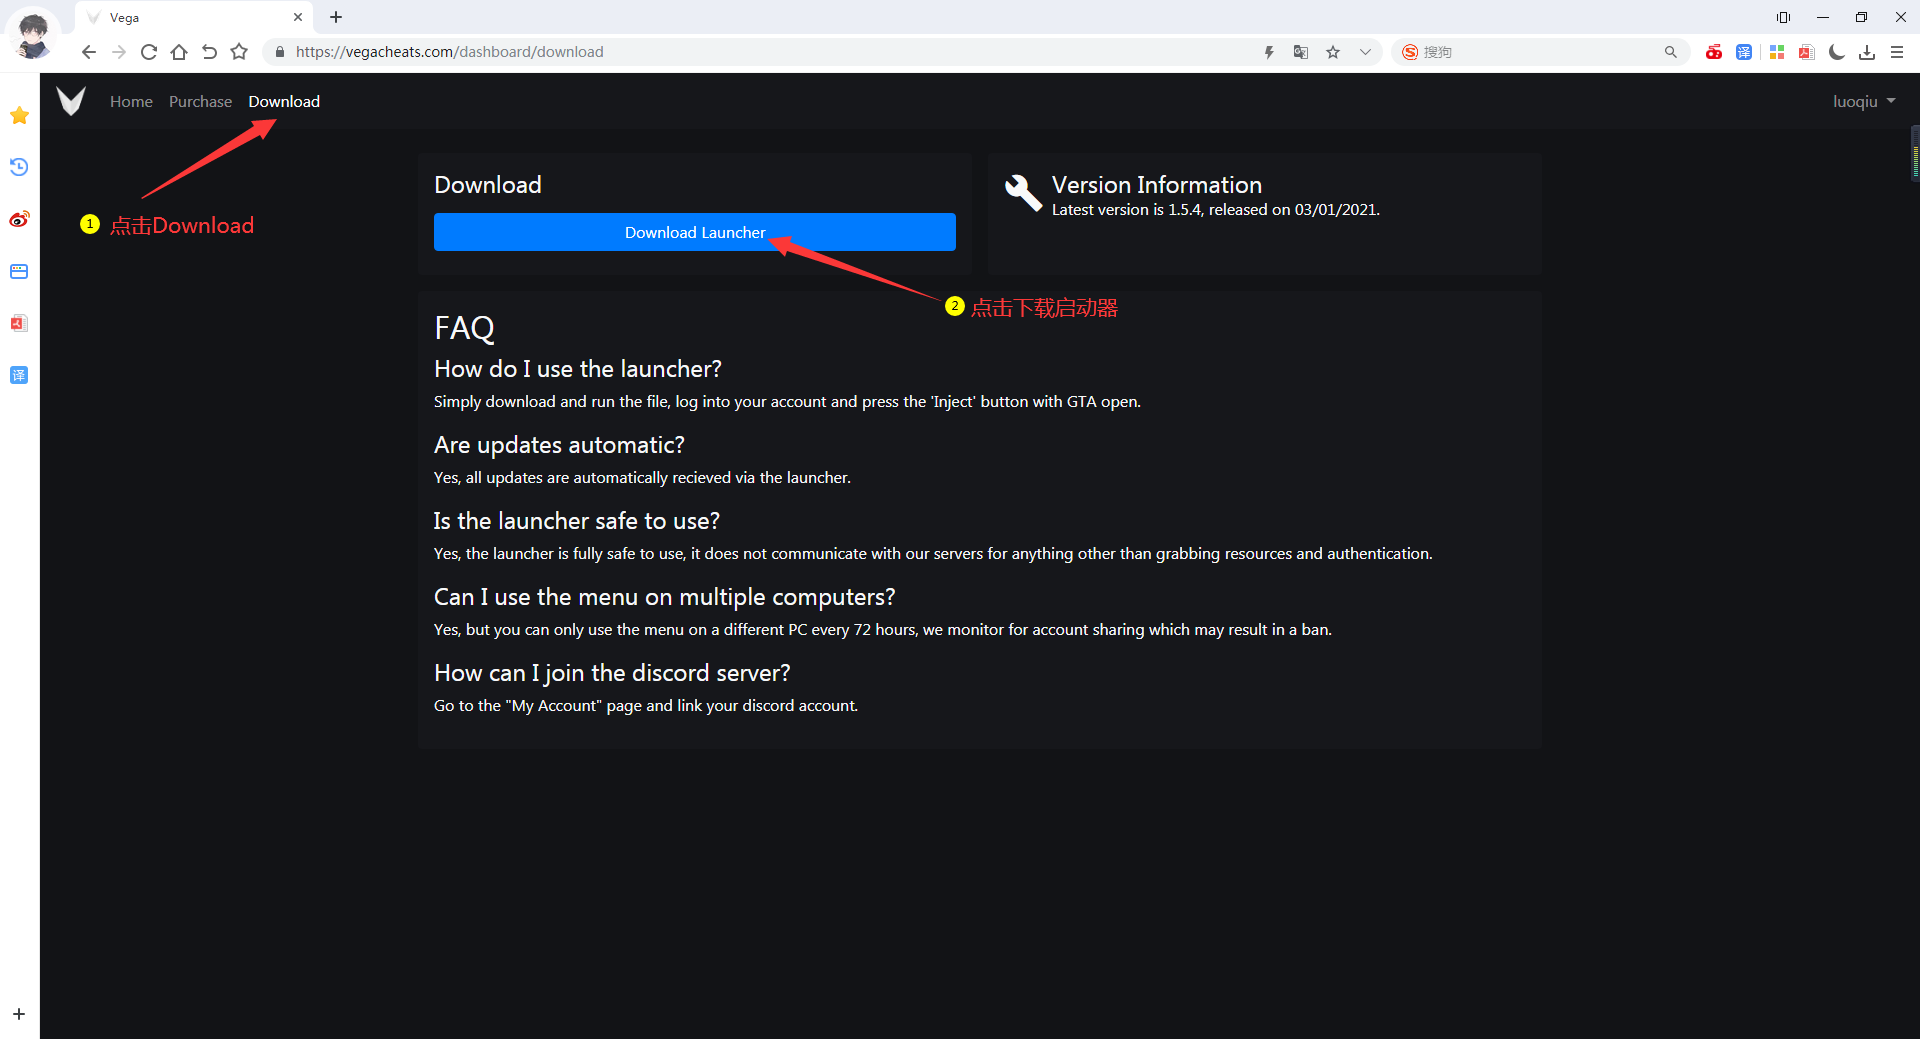Select the Download nav item
This screenshot has width=1920, height=1039.
(284, 102)
